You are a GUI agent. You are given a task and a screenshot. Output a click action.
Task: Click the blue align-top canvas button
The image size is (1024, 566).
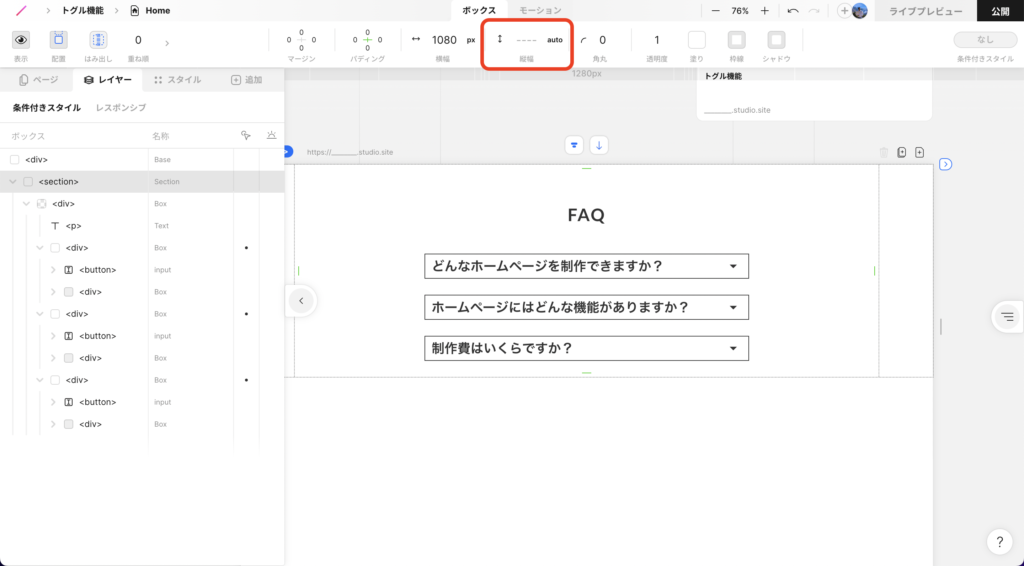[x=574, y=145]
